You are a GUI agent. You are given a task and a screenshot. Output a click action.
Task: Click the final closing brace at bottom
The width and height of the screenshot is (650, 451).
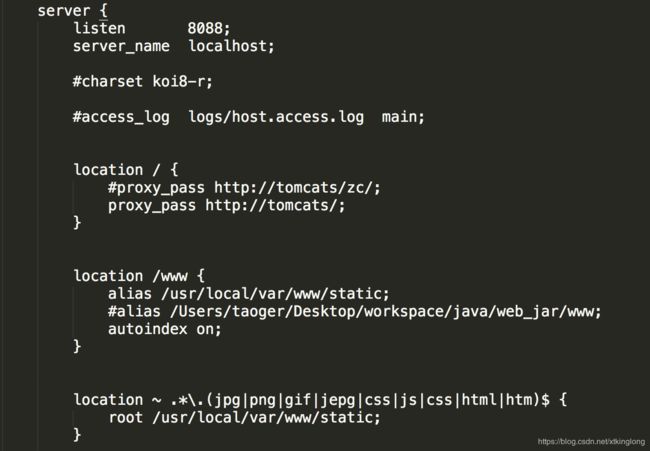(x=77, y=434)
